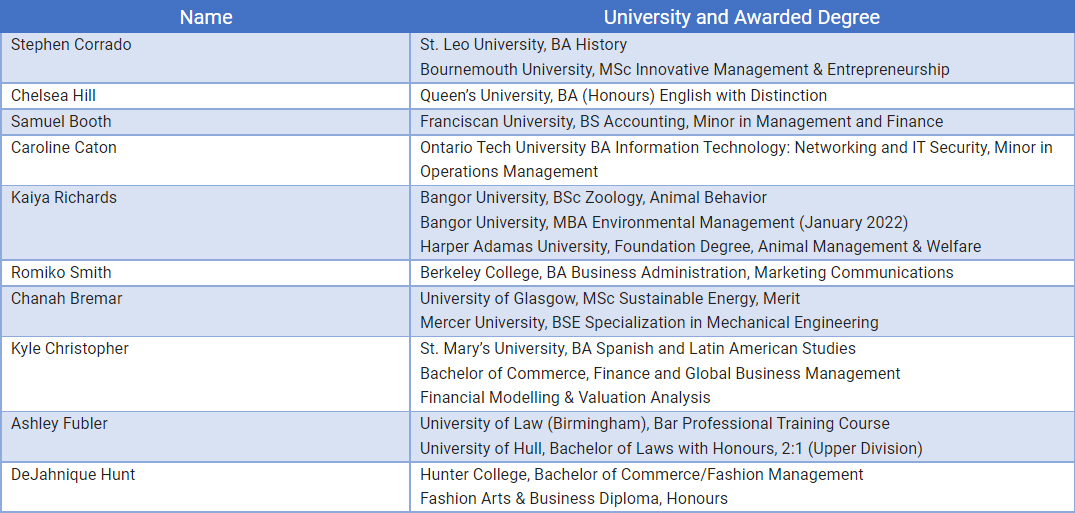Click the Ashley Fubler name cell
Image resolution: width=1075 pixels, height=513 pixels.
click(x=59, y=424)
